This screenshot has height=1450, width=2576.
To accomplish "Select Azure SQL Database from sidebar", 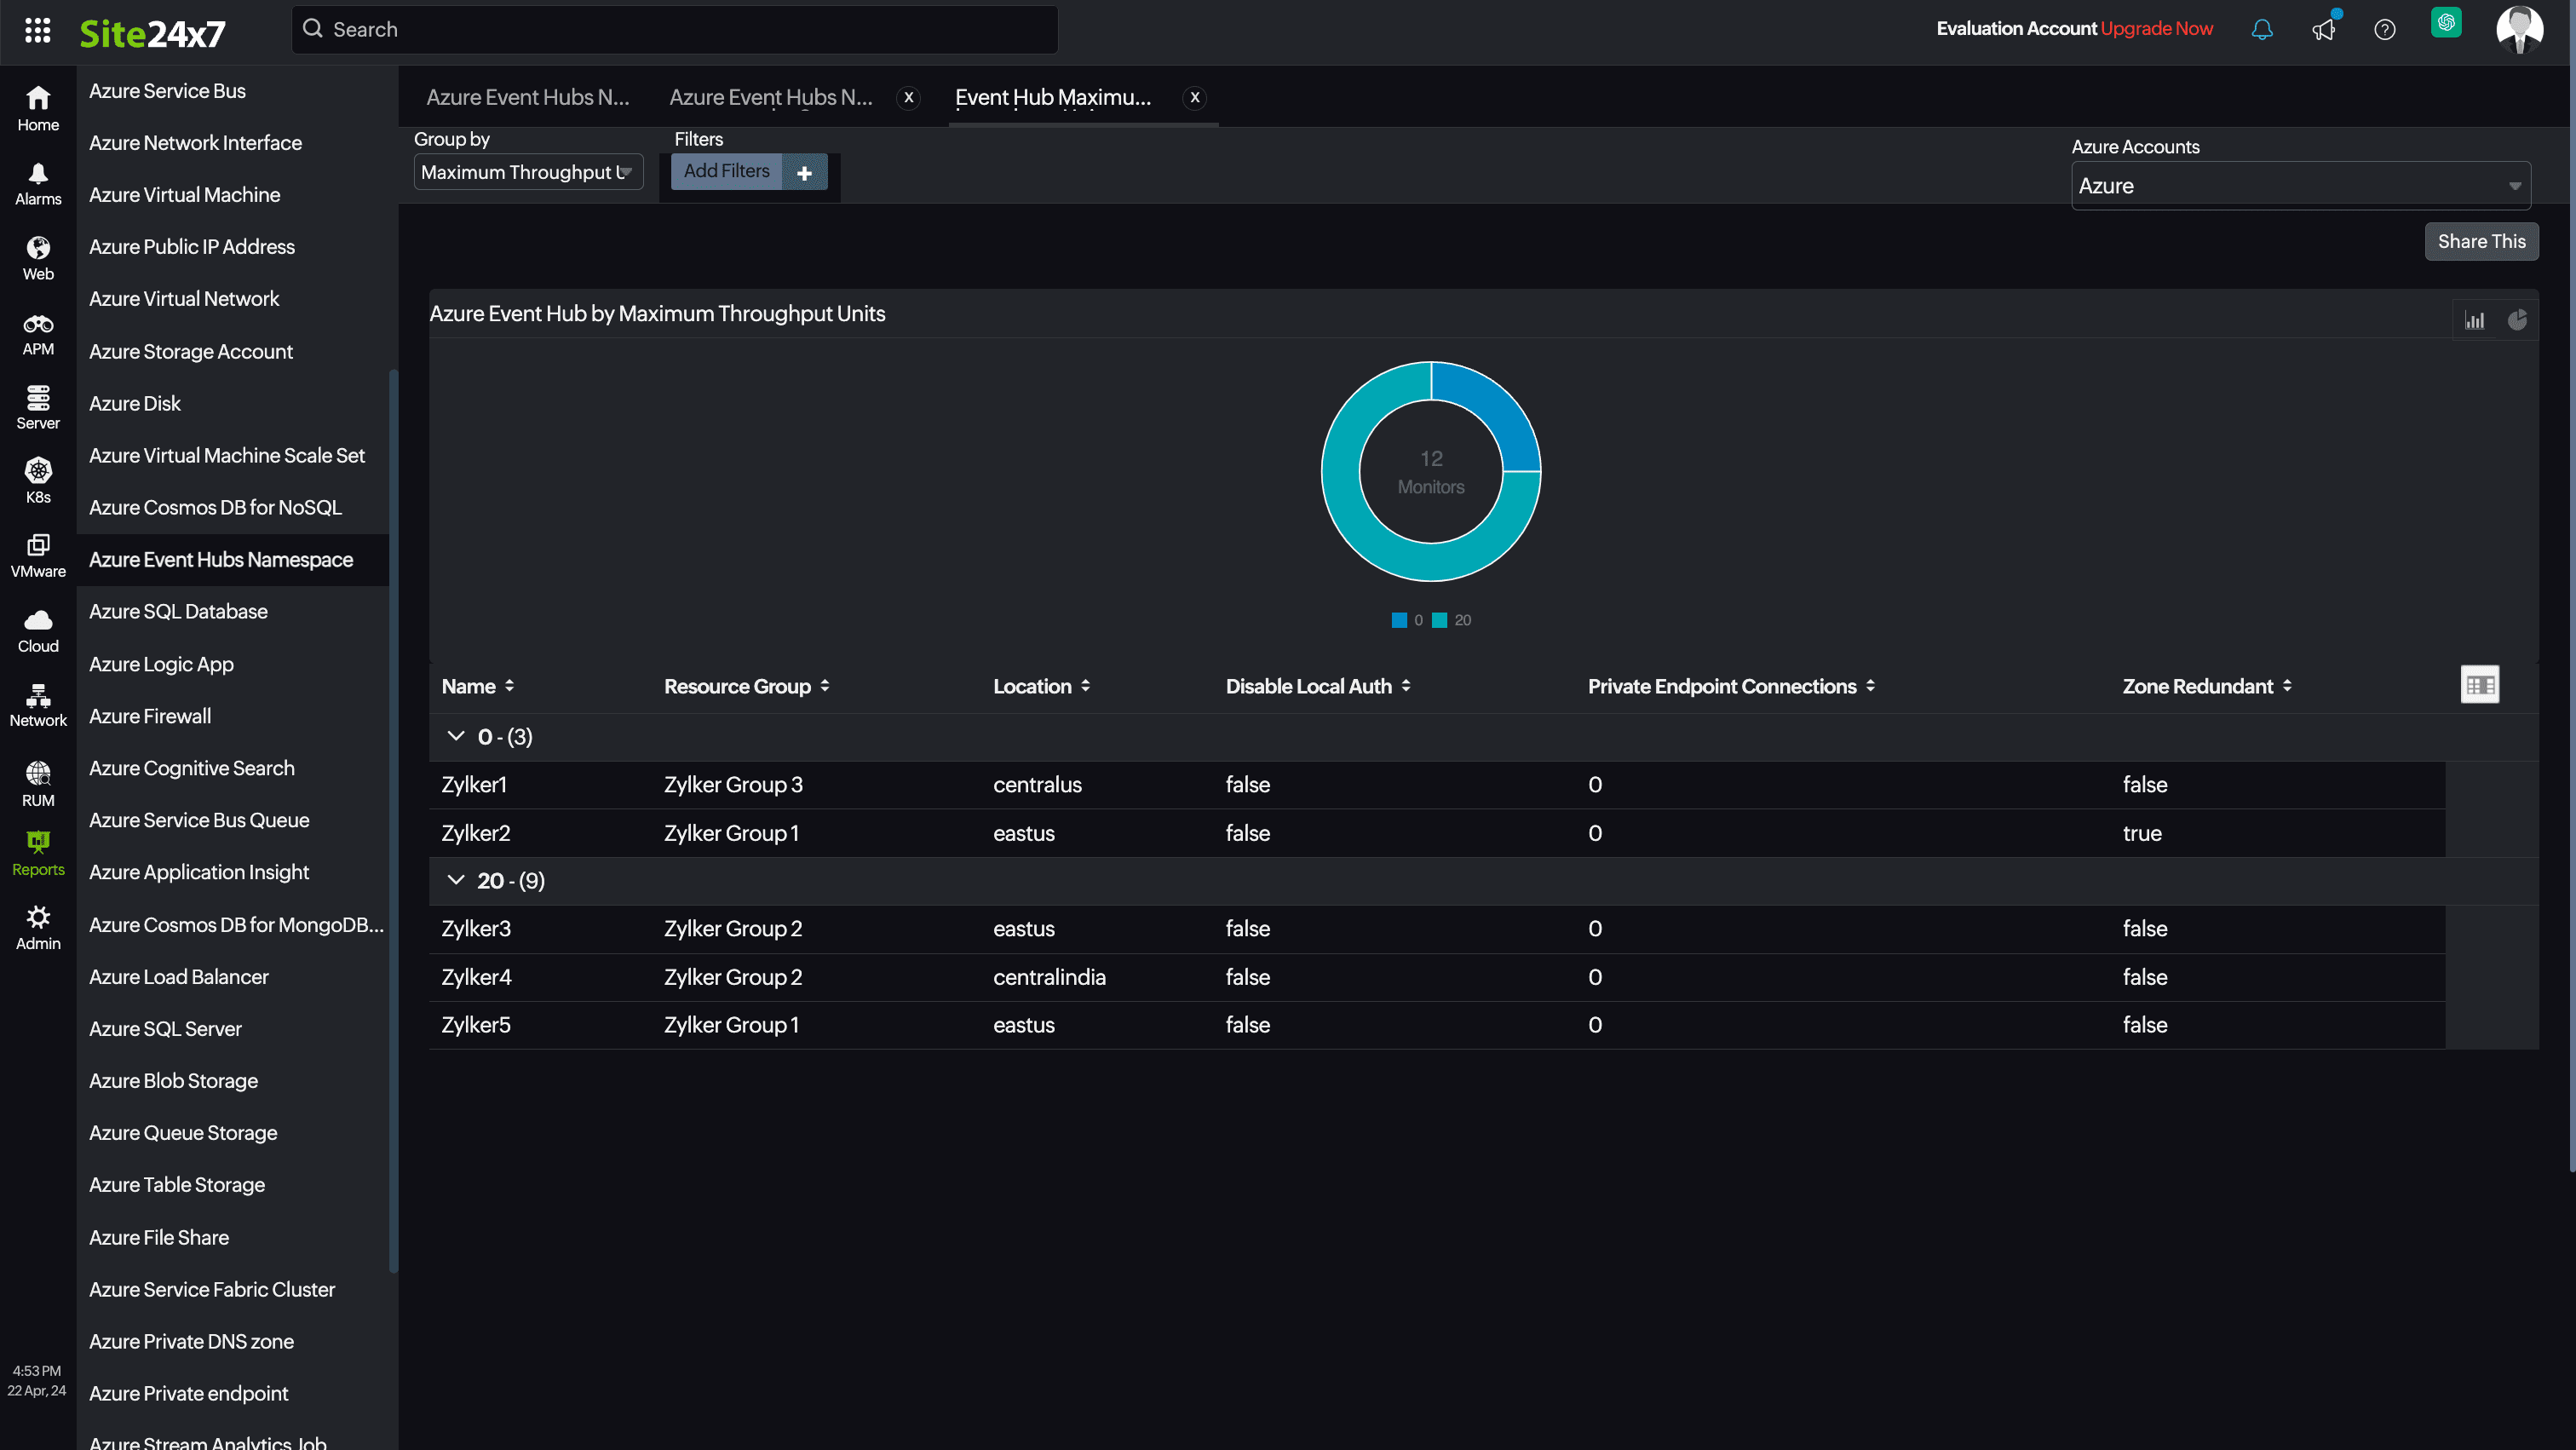I will (179, 611).
